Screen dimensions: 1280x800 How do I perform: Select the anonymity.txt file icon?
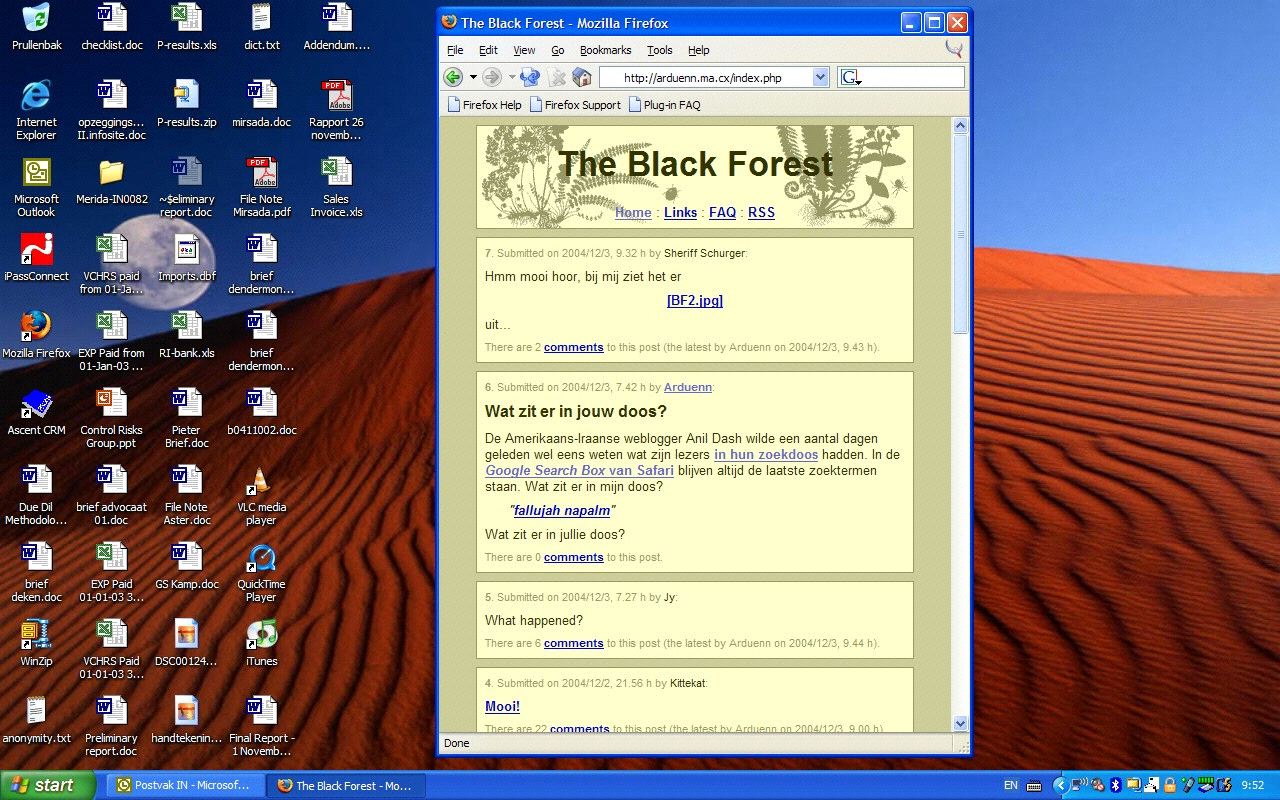36,719
